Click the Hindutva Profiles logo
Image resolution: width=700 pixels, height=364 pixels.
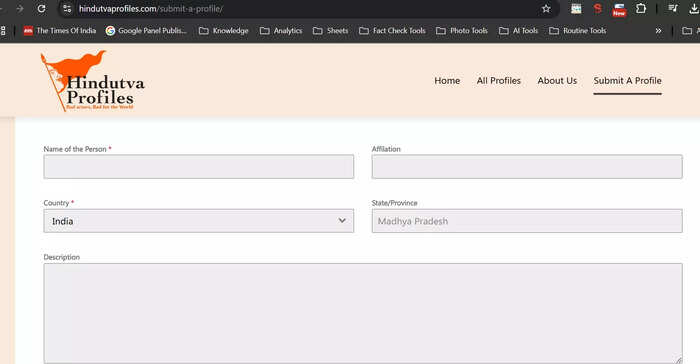tap(93, 81)
